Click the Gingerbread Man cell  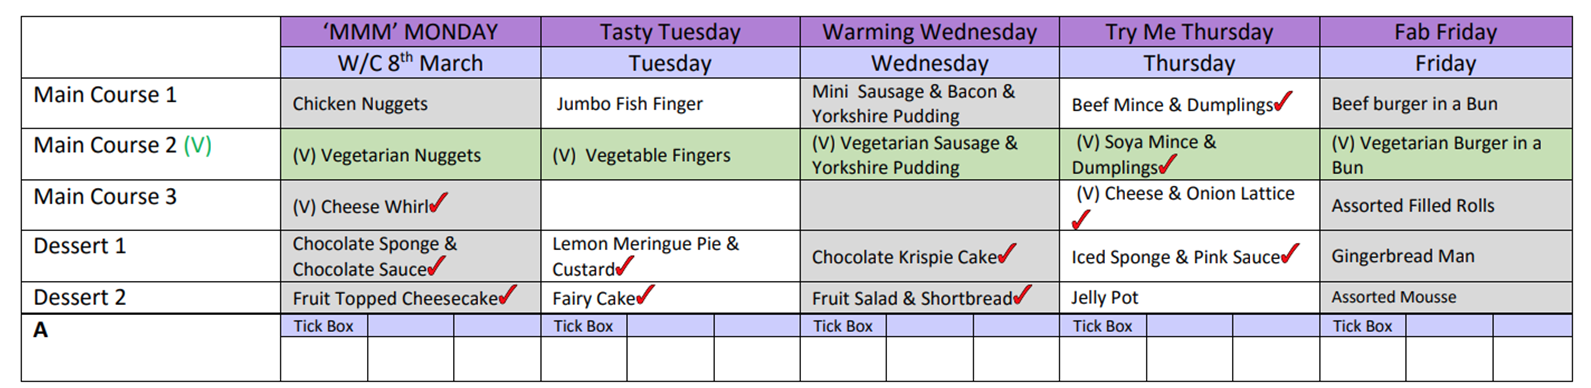point(1445,256)
